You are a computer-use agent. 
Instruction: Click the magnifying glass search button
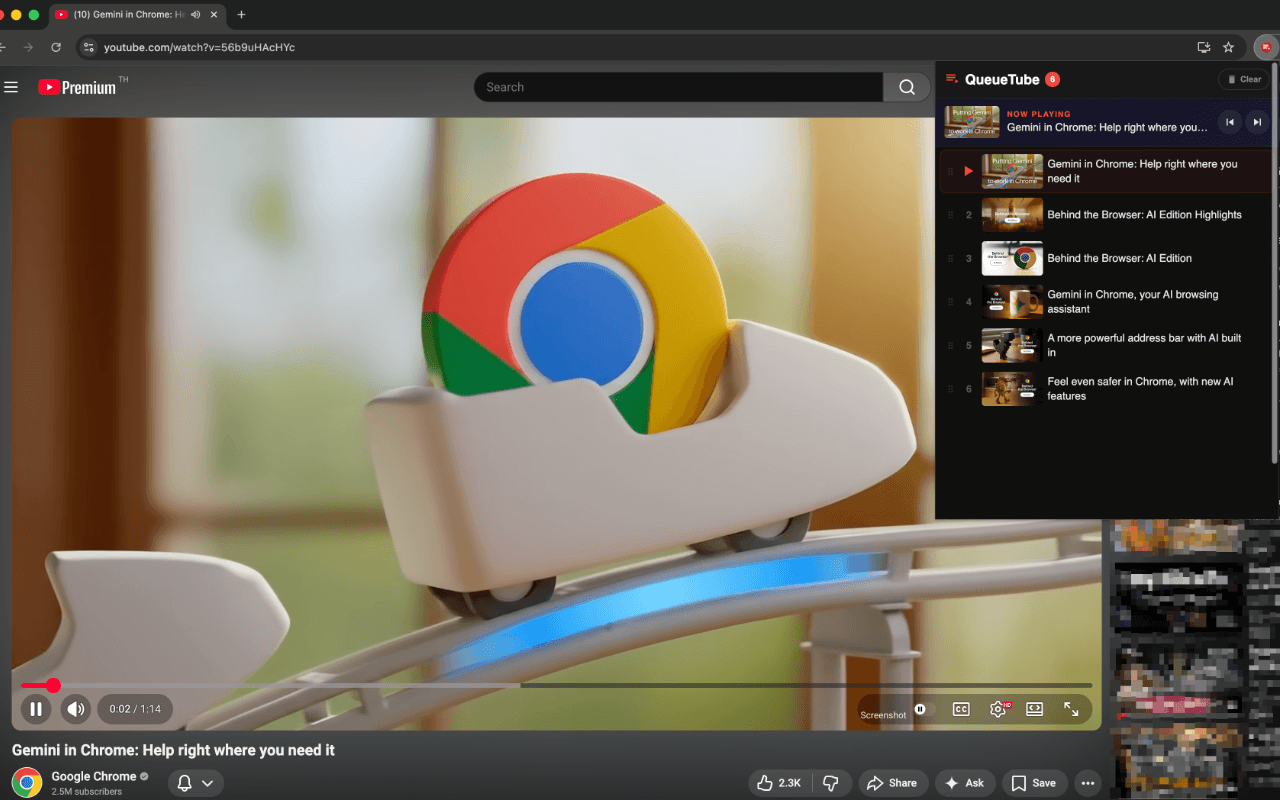pos(907,87)
